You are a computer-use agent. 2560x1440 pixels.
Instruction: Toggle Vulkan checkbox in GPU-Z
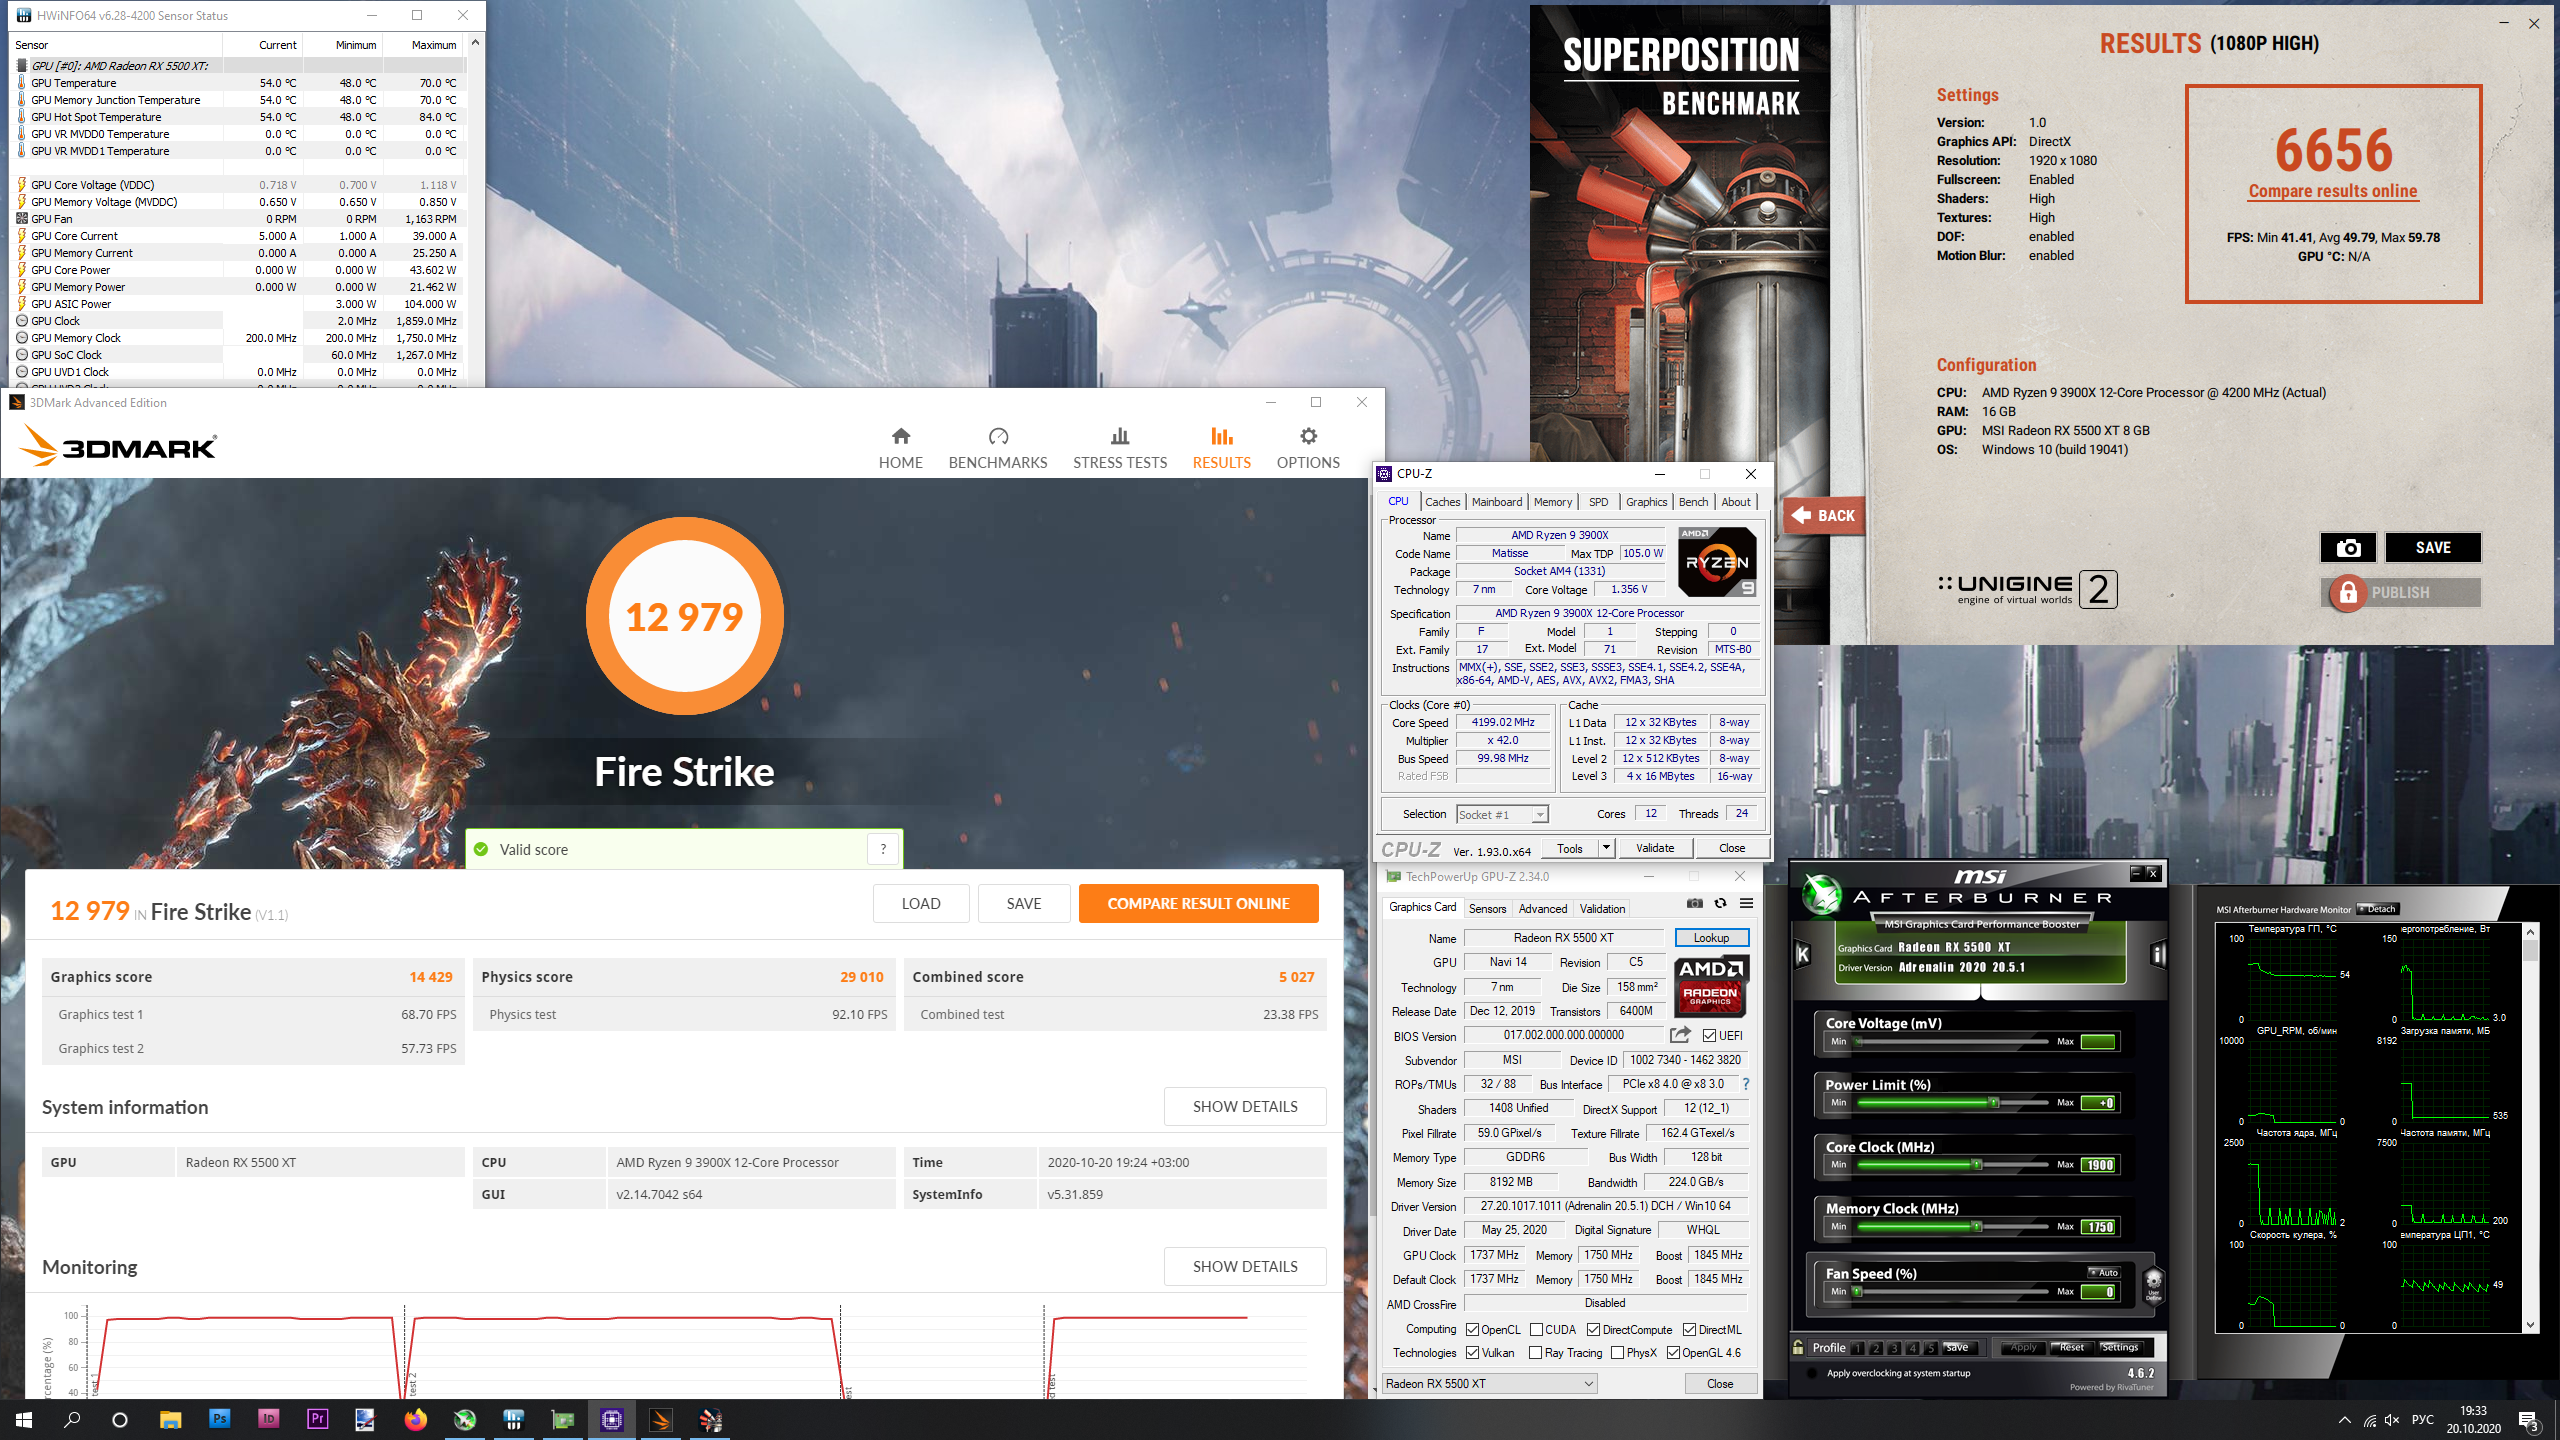coord(1472,1352)
